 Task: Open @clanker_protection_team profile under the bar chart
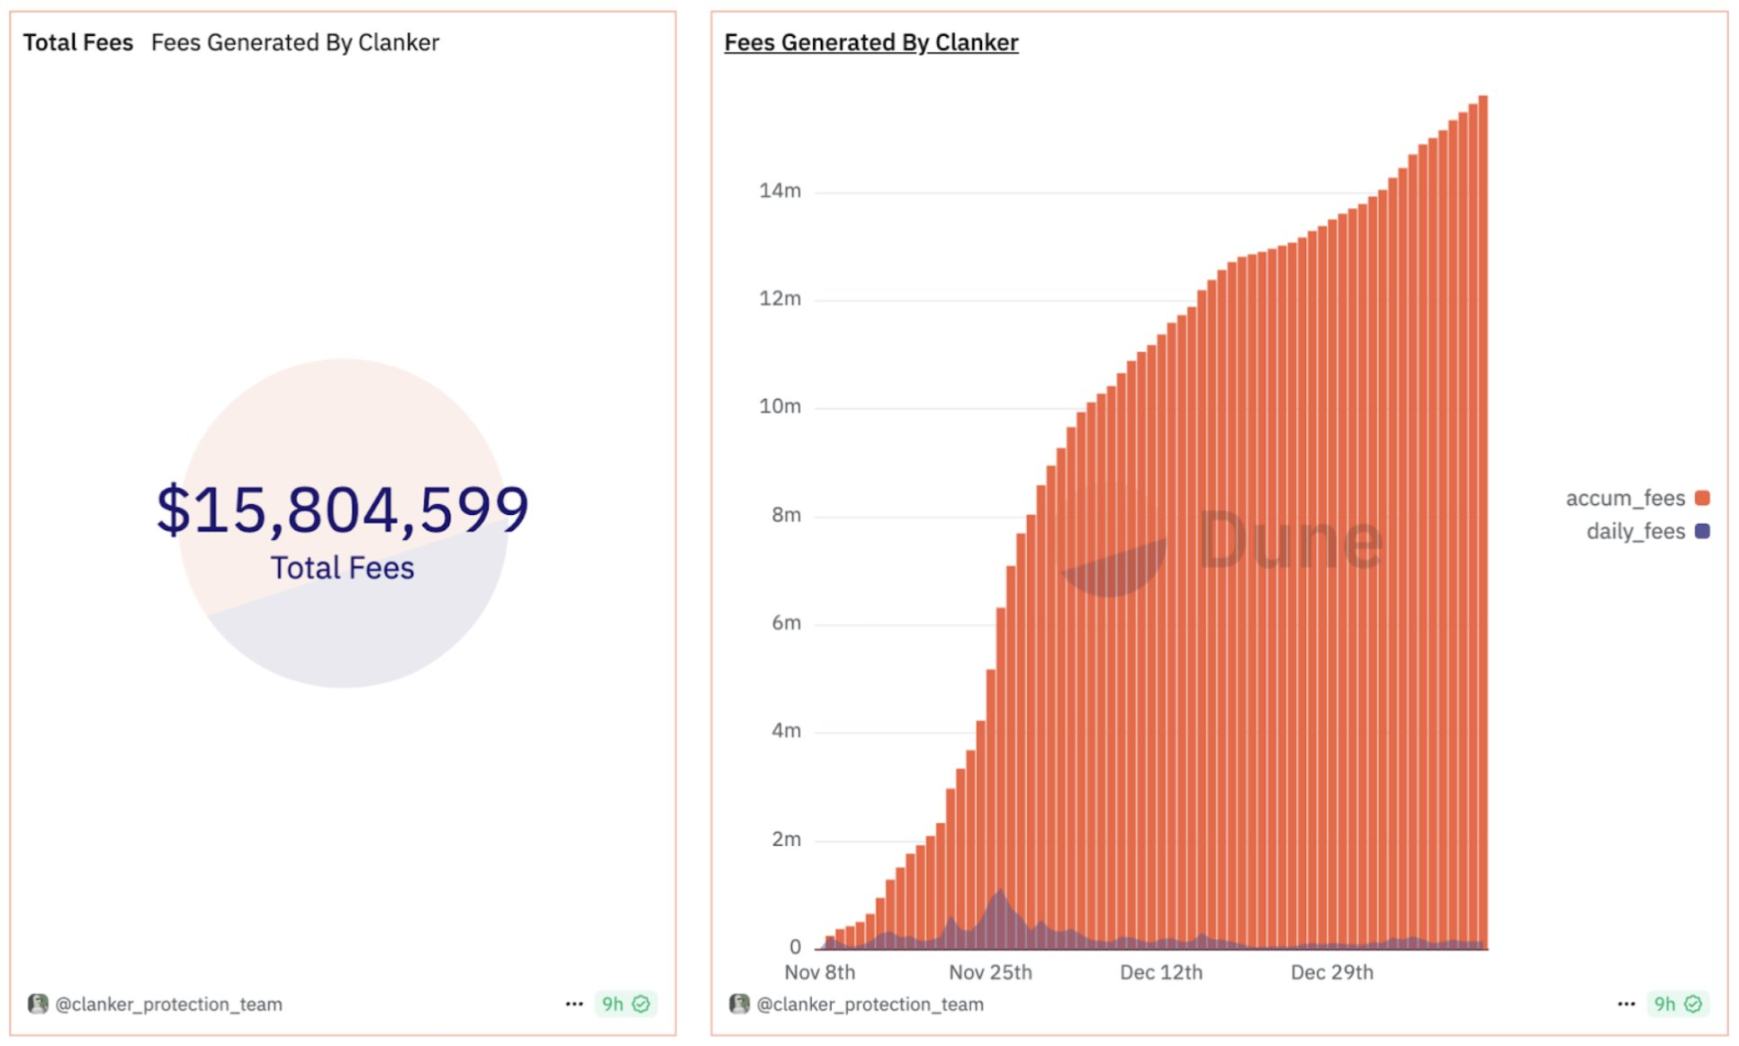click(870, 1004)
